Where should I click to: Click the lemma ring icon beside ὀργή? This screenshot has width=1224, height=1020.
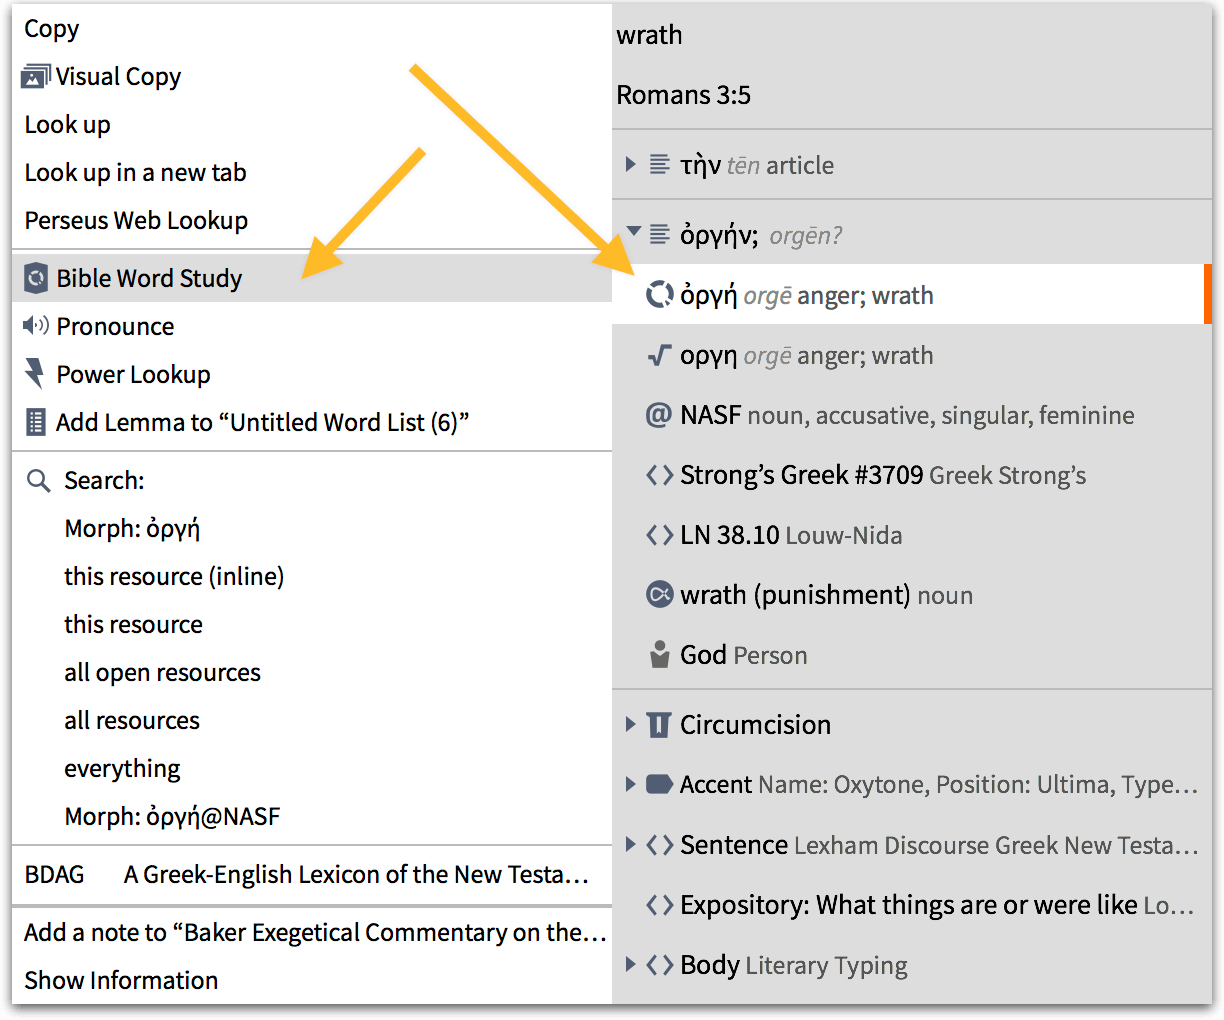pyautogui.click(x=659, y=295)
